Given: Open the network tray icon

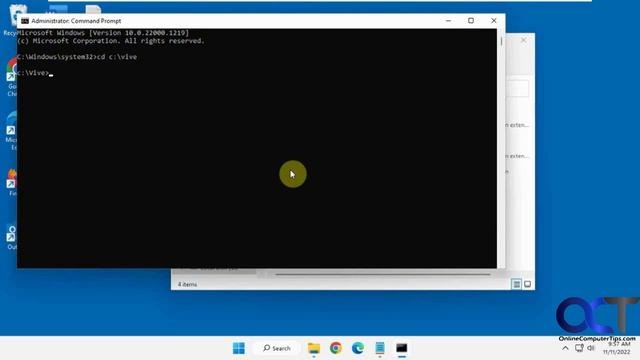Looking at the screenshot, I should click(x=579, y=348).
